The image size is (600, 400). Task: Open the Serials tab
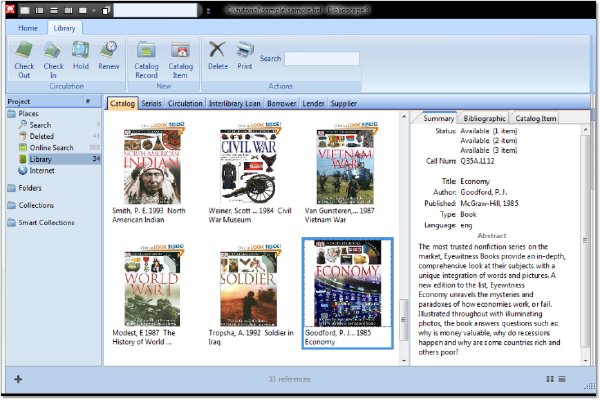pos(151,103)
